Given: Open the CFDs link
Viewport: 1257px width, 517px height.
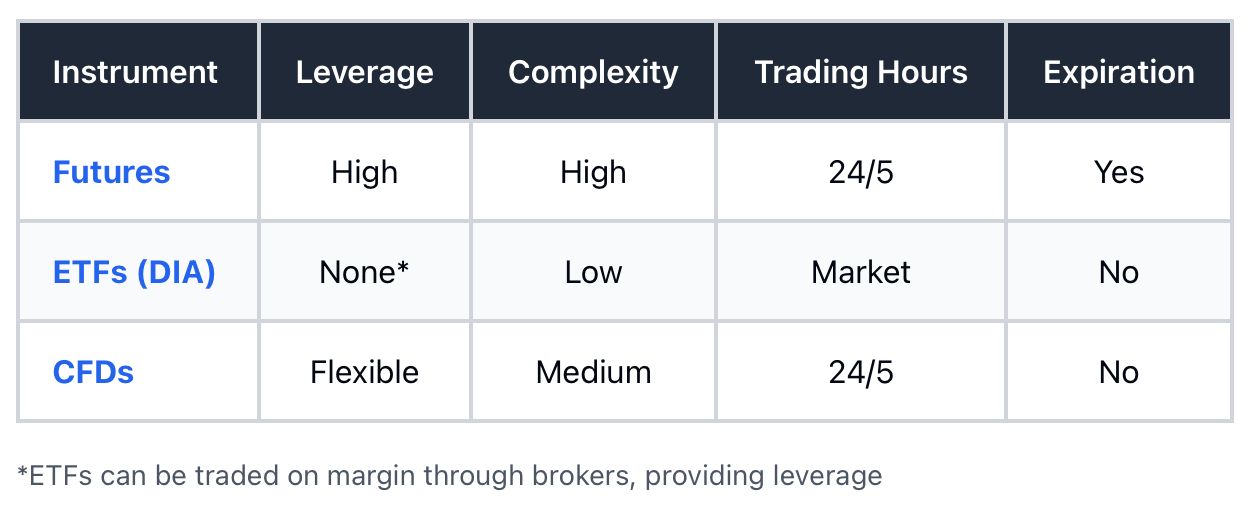Looking at the screenshot, I should point(93,372).
